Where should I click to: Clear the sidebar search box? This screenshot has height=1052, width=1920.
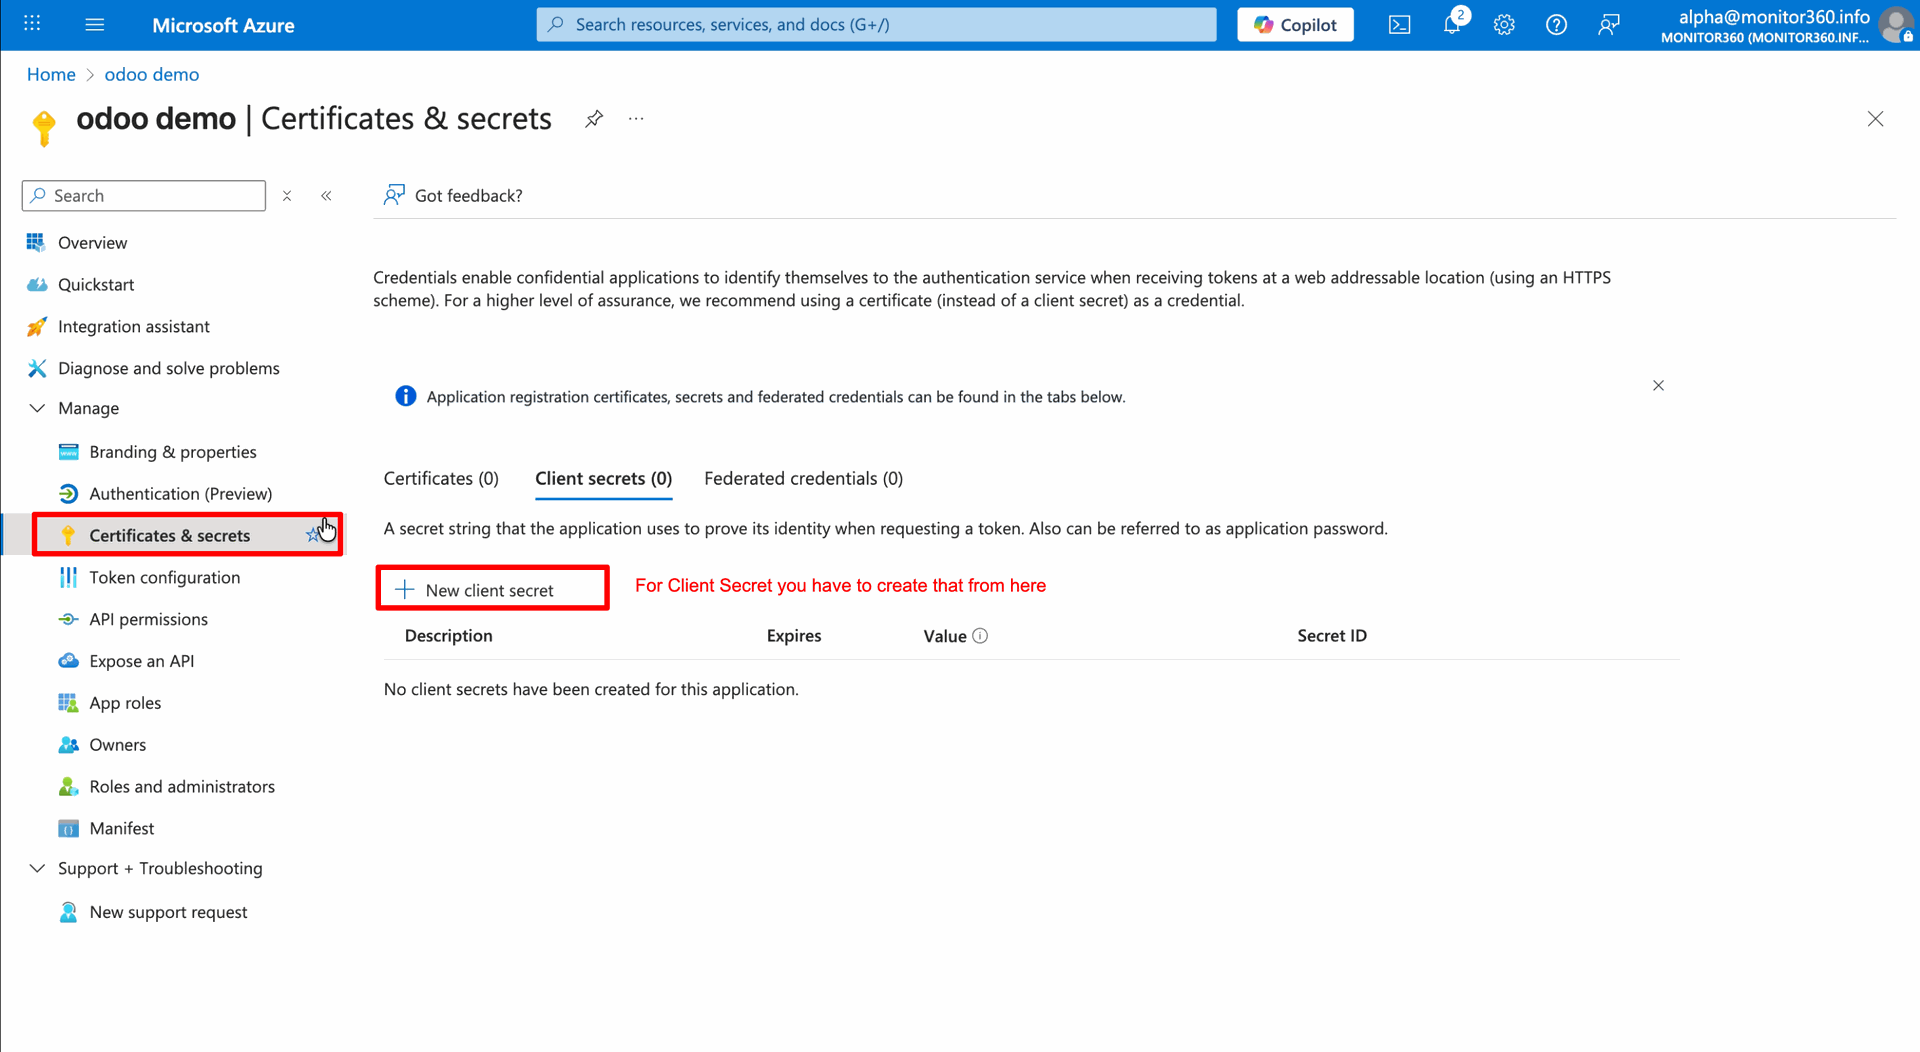(x=287, y=196)
